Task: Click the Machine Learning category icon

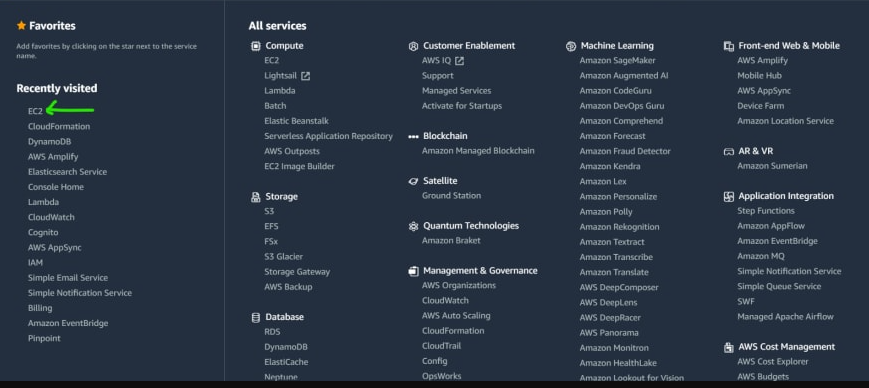Action: 571,46
